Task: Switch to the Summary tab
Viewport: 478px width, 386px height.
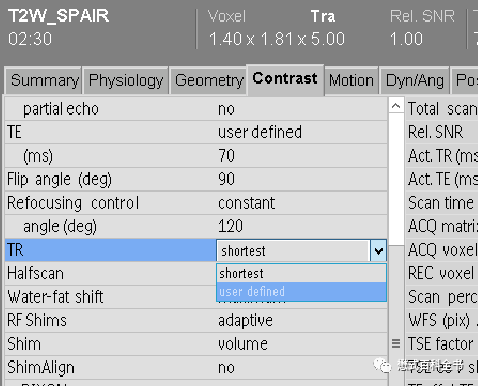Action: [x=43, y=80]
